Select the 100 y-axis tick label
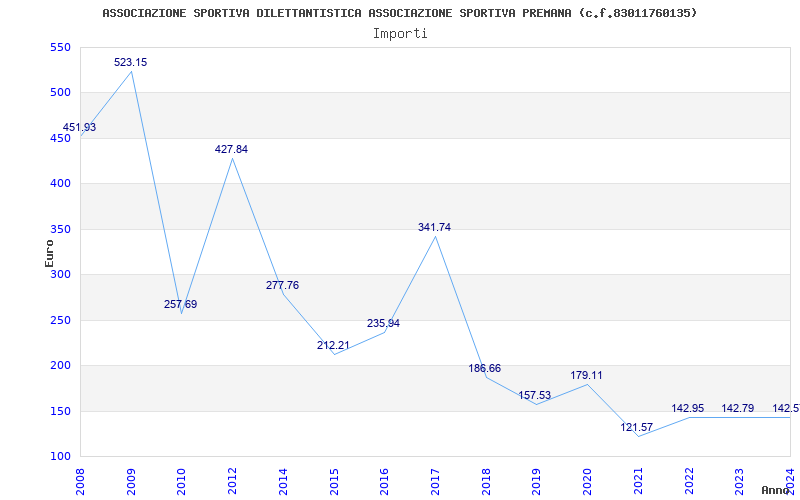The height and width of the screenshot is (500, 800). pyautogui.click(x=60, y=456)
